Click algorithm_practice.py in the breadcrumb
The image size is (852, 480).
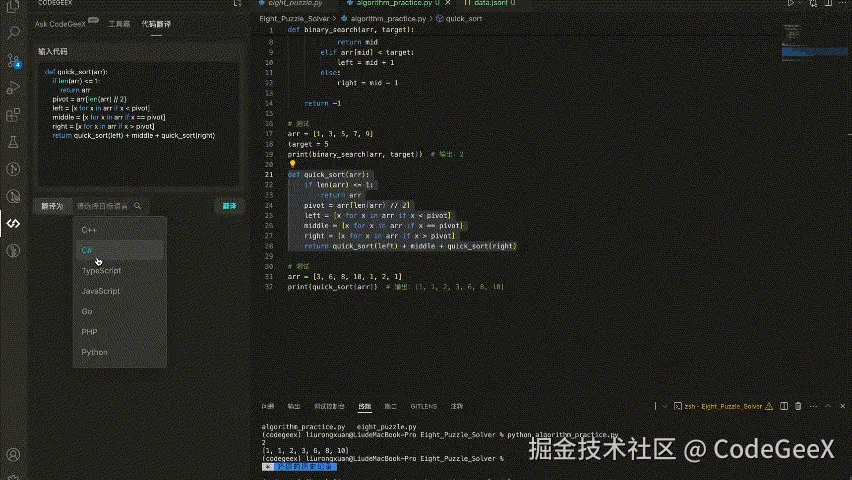(388, 18)
